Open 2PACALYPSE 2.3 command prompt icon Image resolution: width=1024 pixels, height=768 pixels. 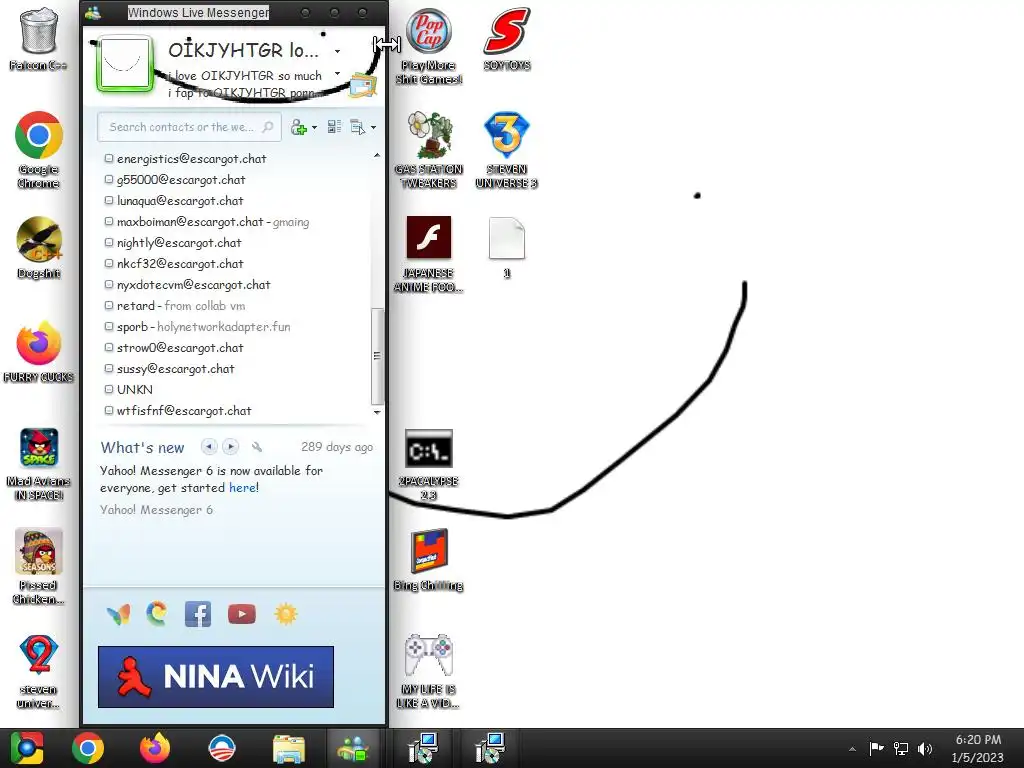428,464
